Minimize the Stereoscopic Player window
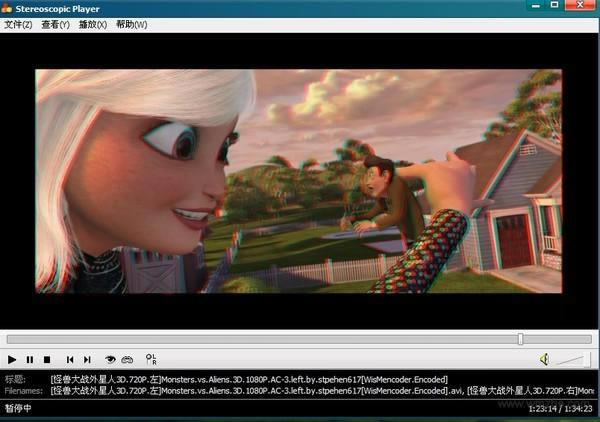The width and height of the screenshot is (600, 422). tap(529, 7)
